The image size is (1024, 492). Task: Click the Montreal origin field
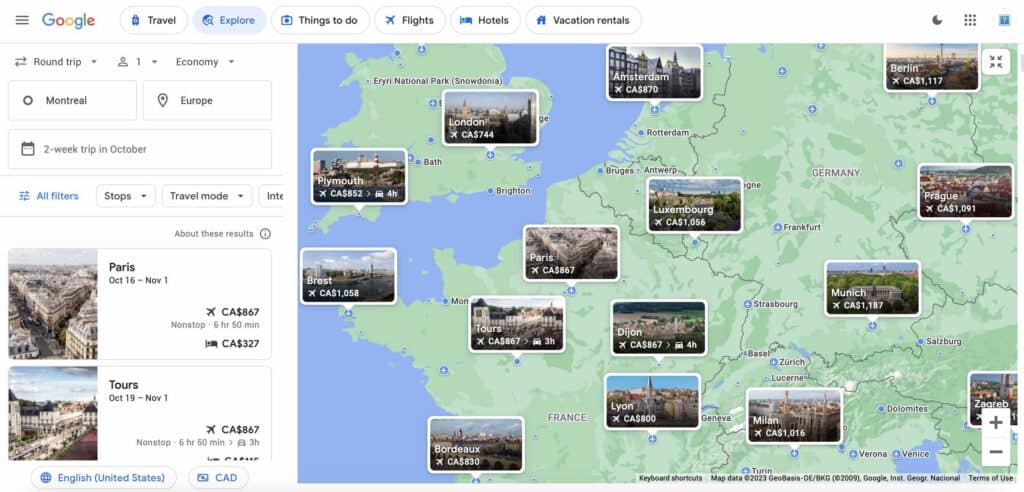72,101
